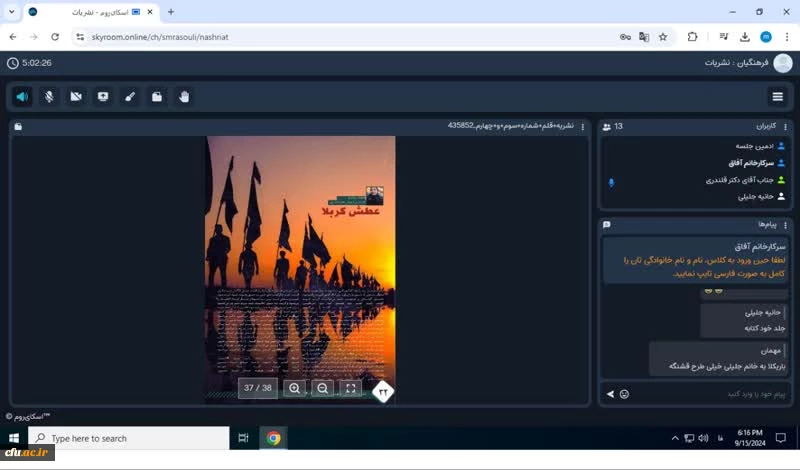Viewport: 800px width, 470px height.
Task: Raise hand using the hand icon
Action: point(184,97)
